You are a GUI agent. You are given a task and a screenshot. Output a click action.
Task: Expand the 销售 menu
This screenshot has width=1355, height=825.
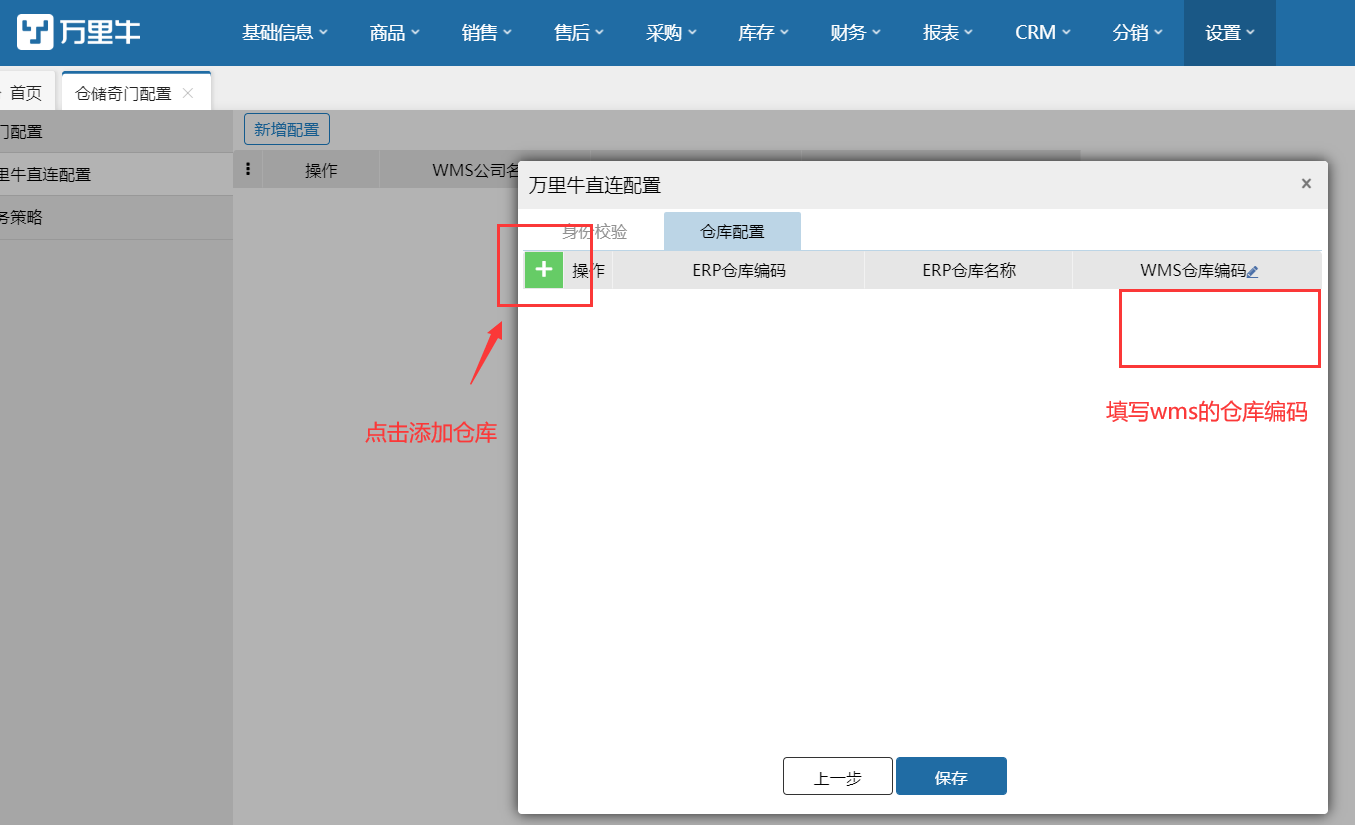pyautogui.click(x=487, y=33)
